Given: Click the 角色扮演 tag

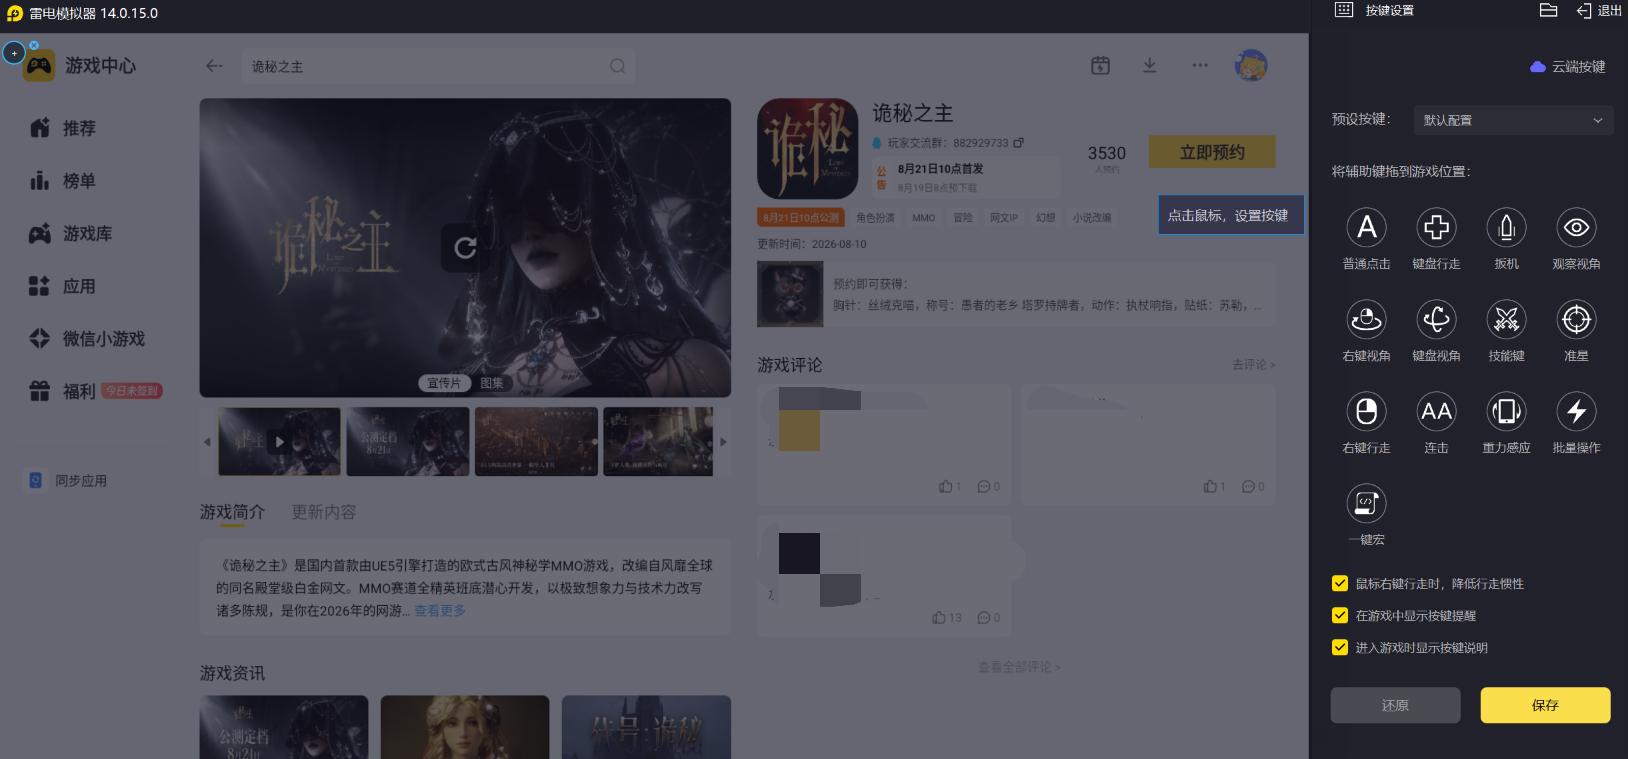Looking at the screenshot, I should (x=875, y=218).
